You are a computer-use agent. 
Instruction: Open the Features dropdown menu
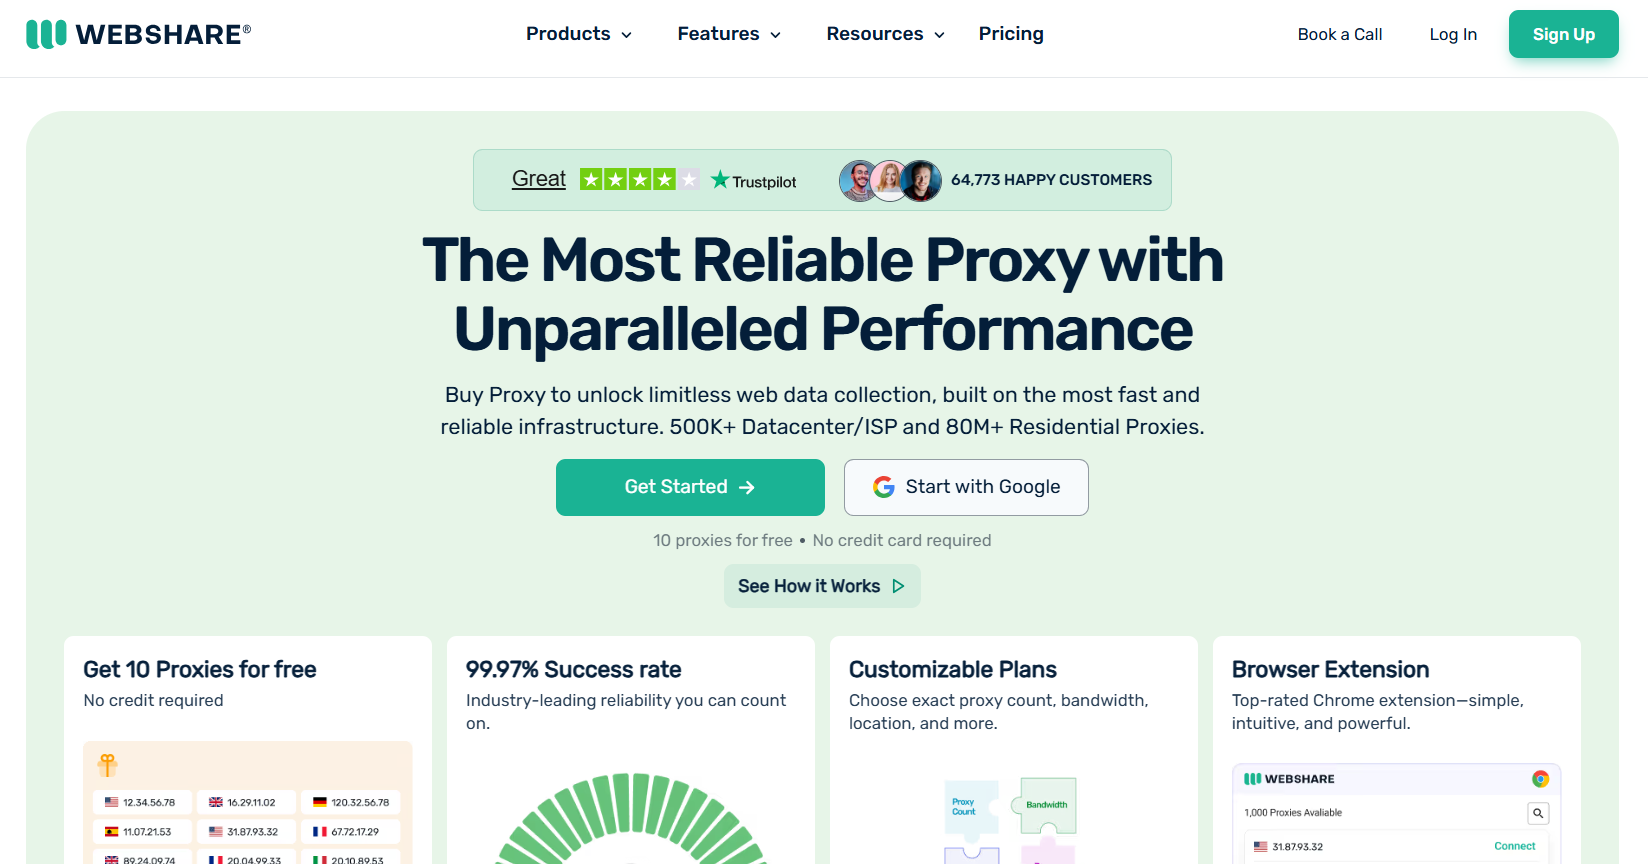click(729, 34)
